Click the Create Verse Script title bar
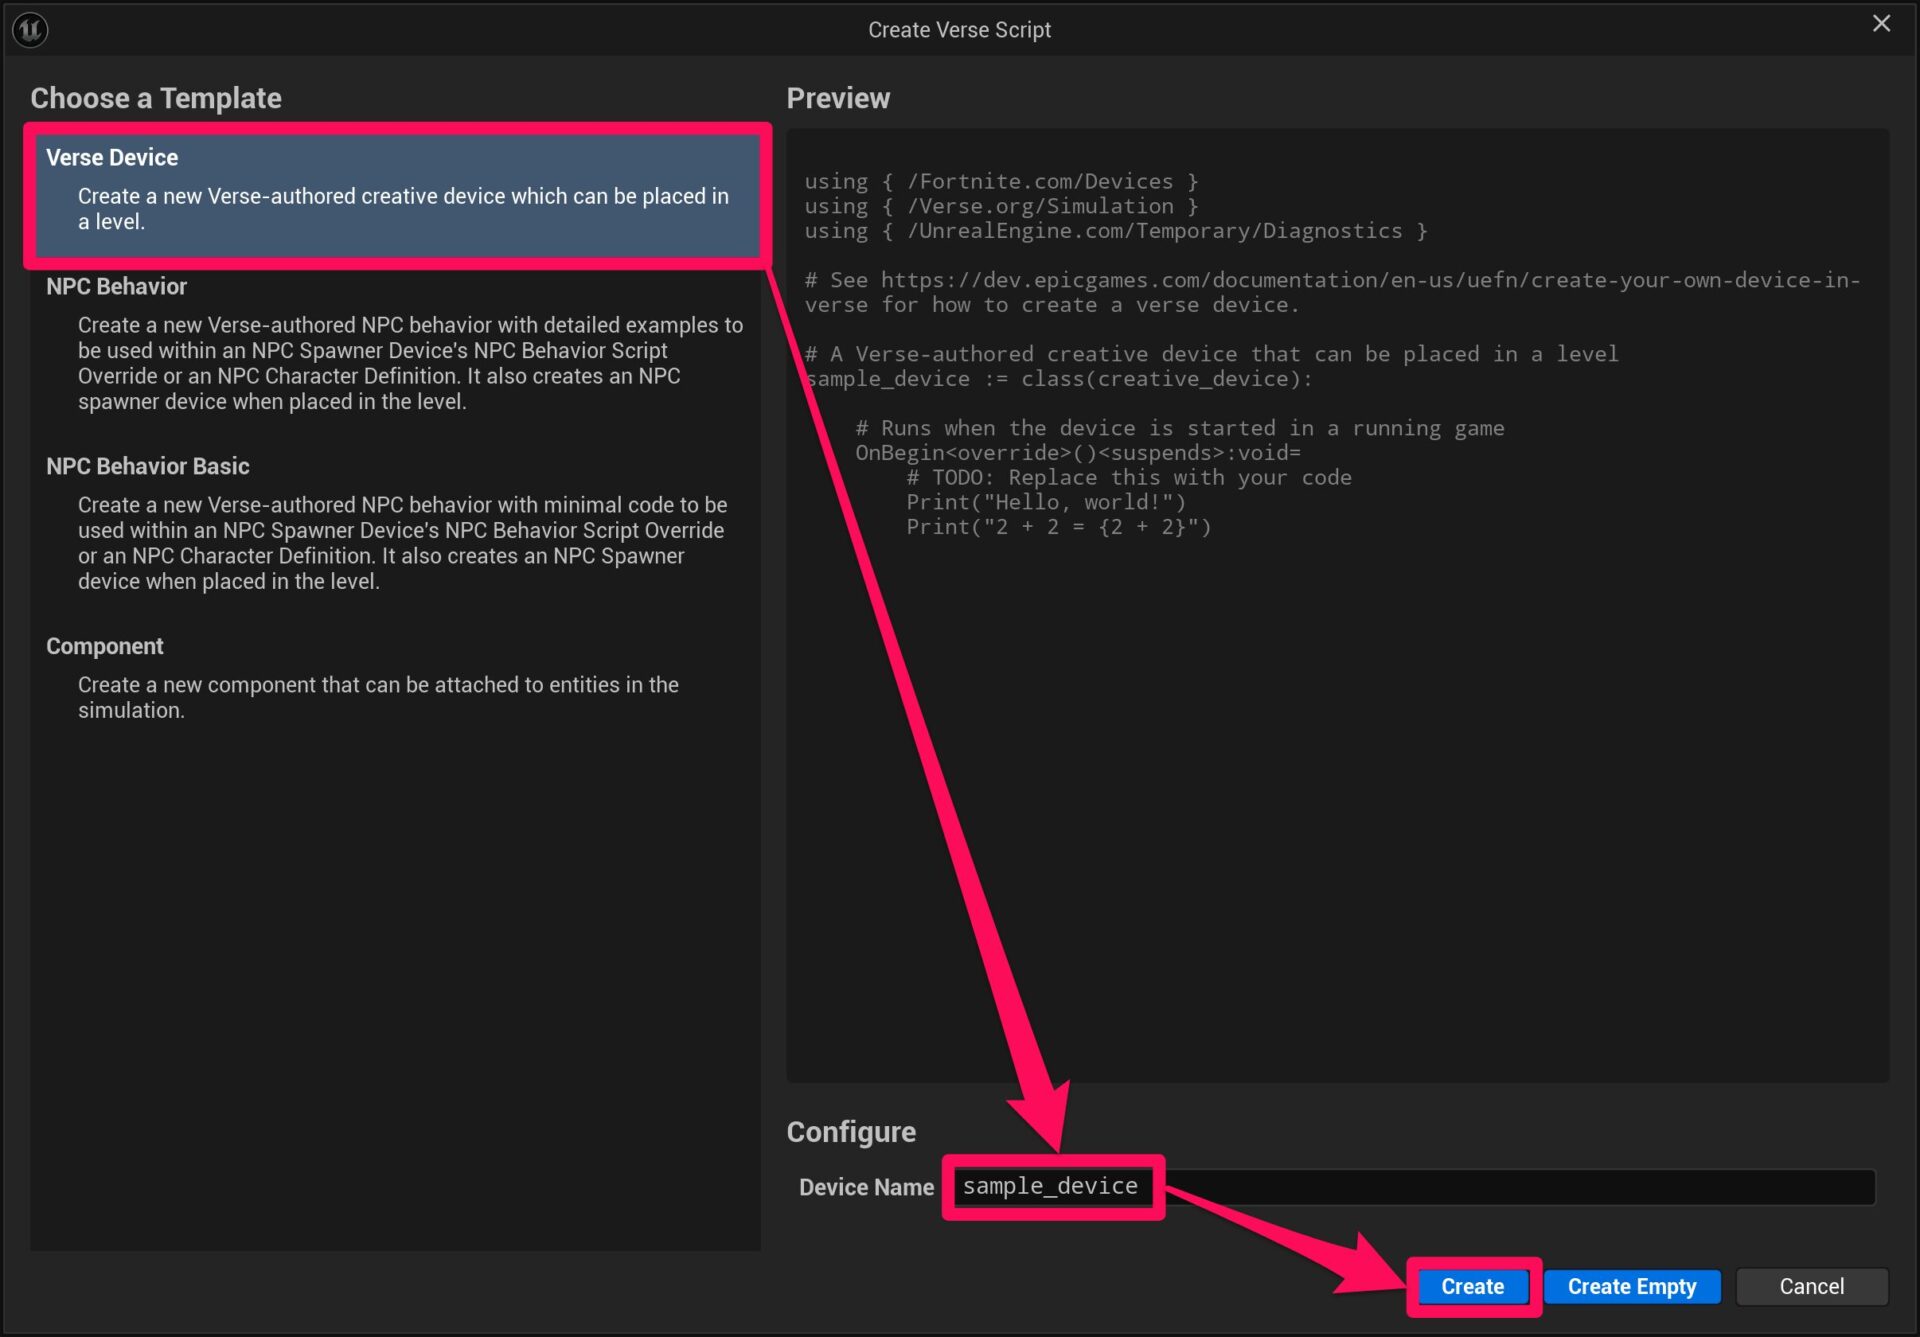Screen dimensions: 1920x1337 click(959, 29)
